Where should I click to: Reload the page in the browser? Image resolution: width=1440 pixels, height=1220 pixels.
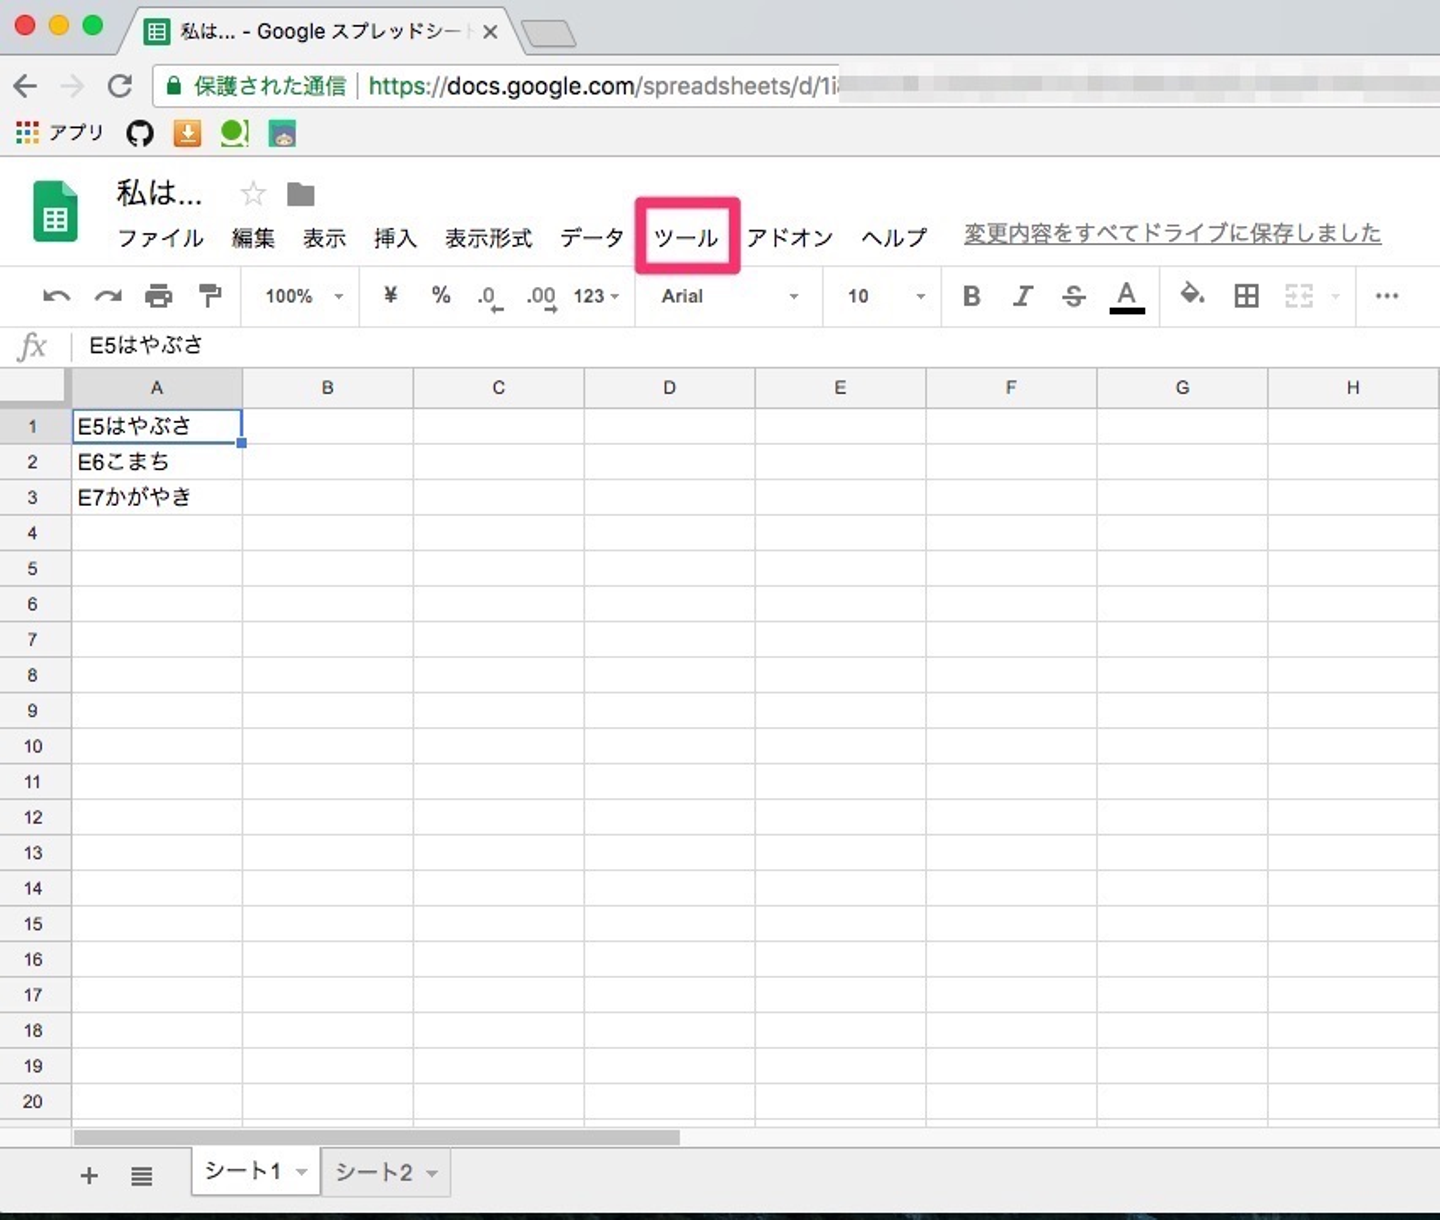tap(120, 86)
